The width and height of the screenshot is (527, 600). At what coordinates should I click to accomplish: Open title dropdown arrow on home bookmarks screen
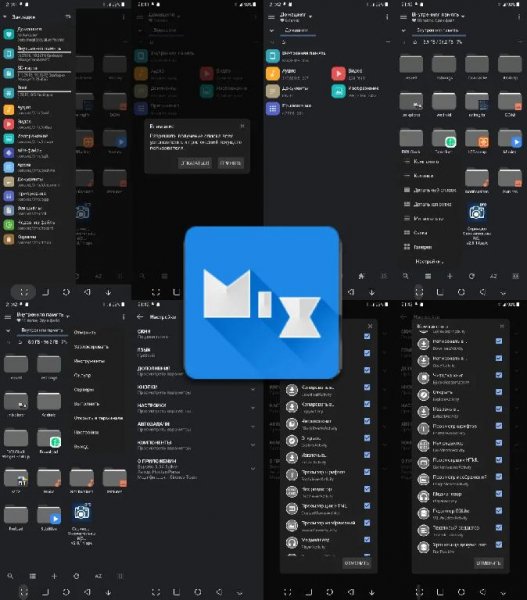click(310, 17)
